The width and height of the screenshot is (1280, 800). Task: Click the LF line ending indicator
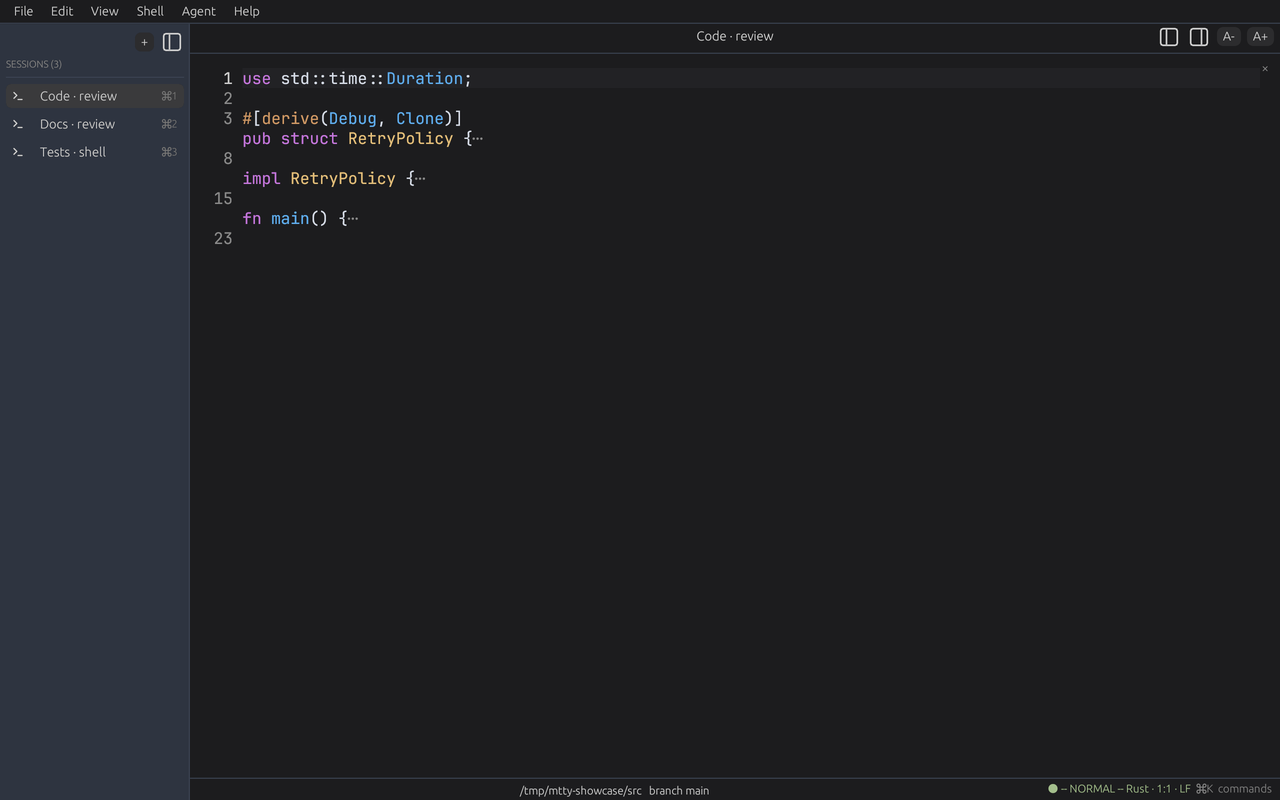tap(1185, 789)
